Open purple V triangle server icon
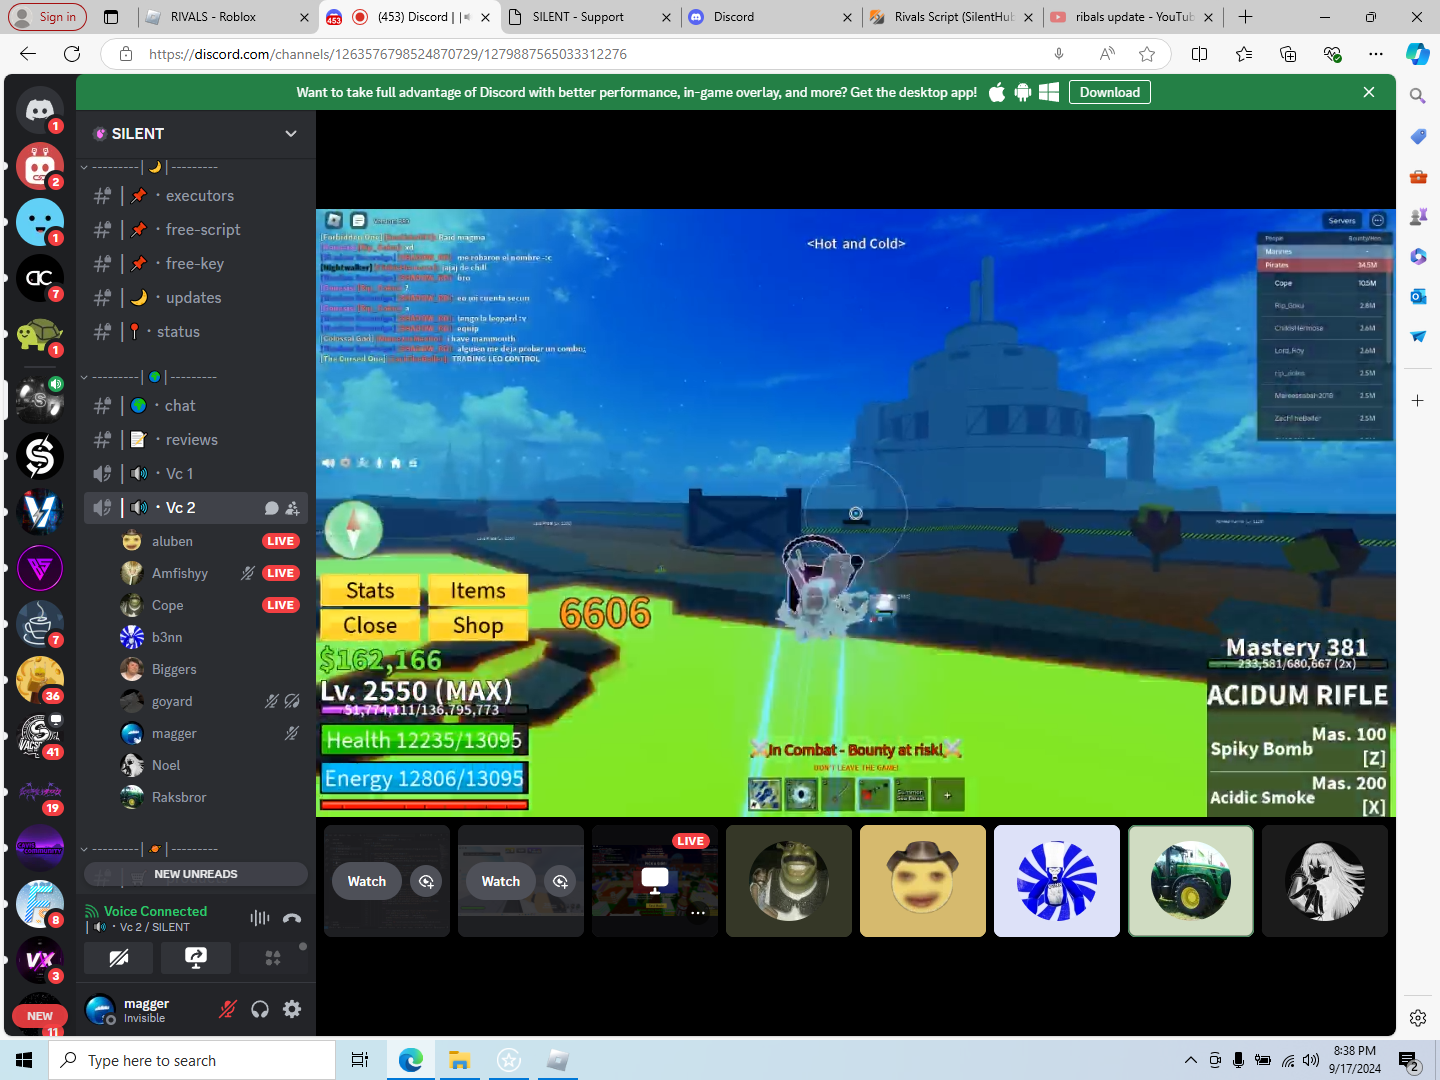Screen dimensions: 1440x1080 tap(40, 568)
